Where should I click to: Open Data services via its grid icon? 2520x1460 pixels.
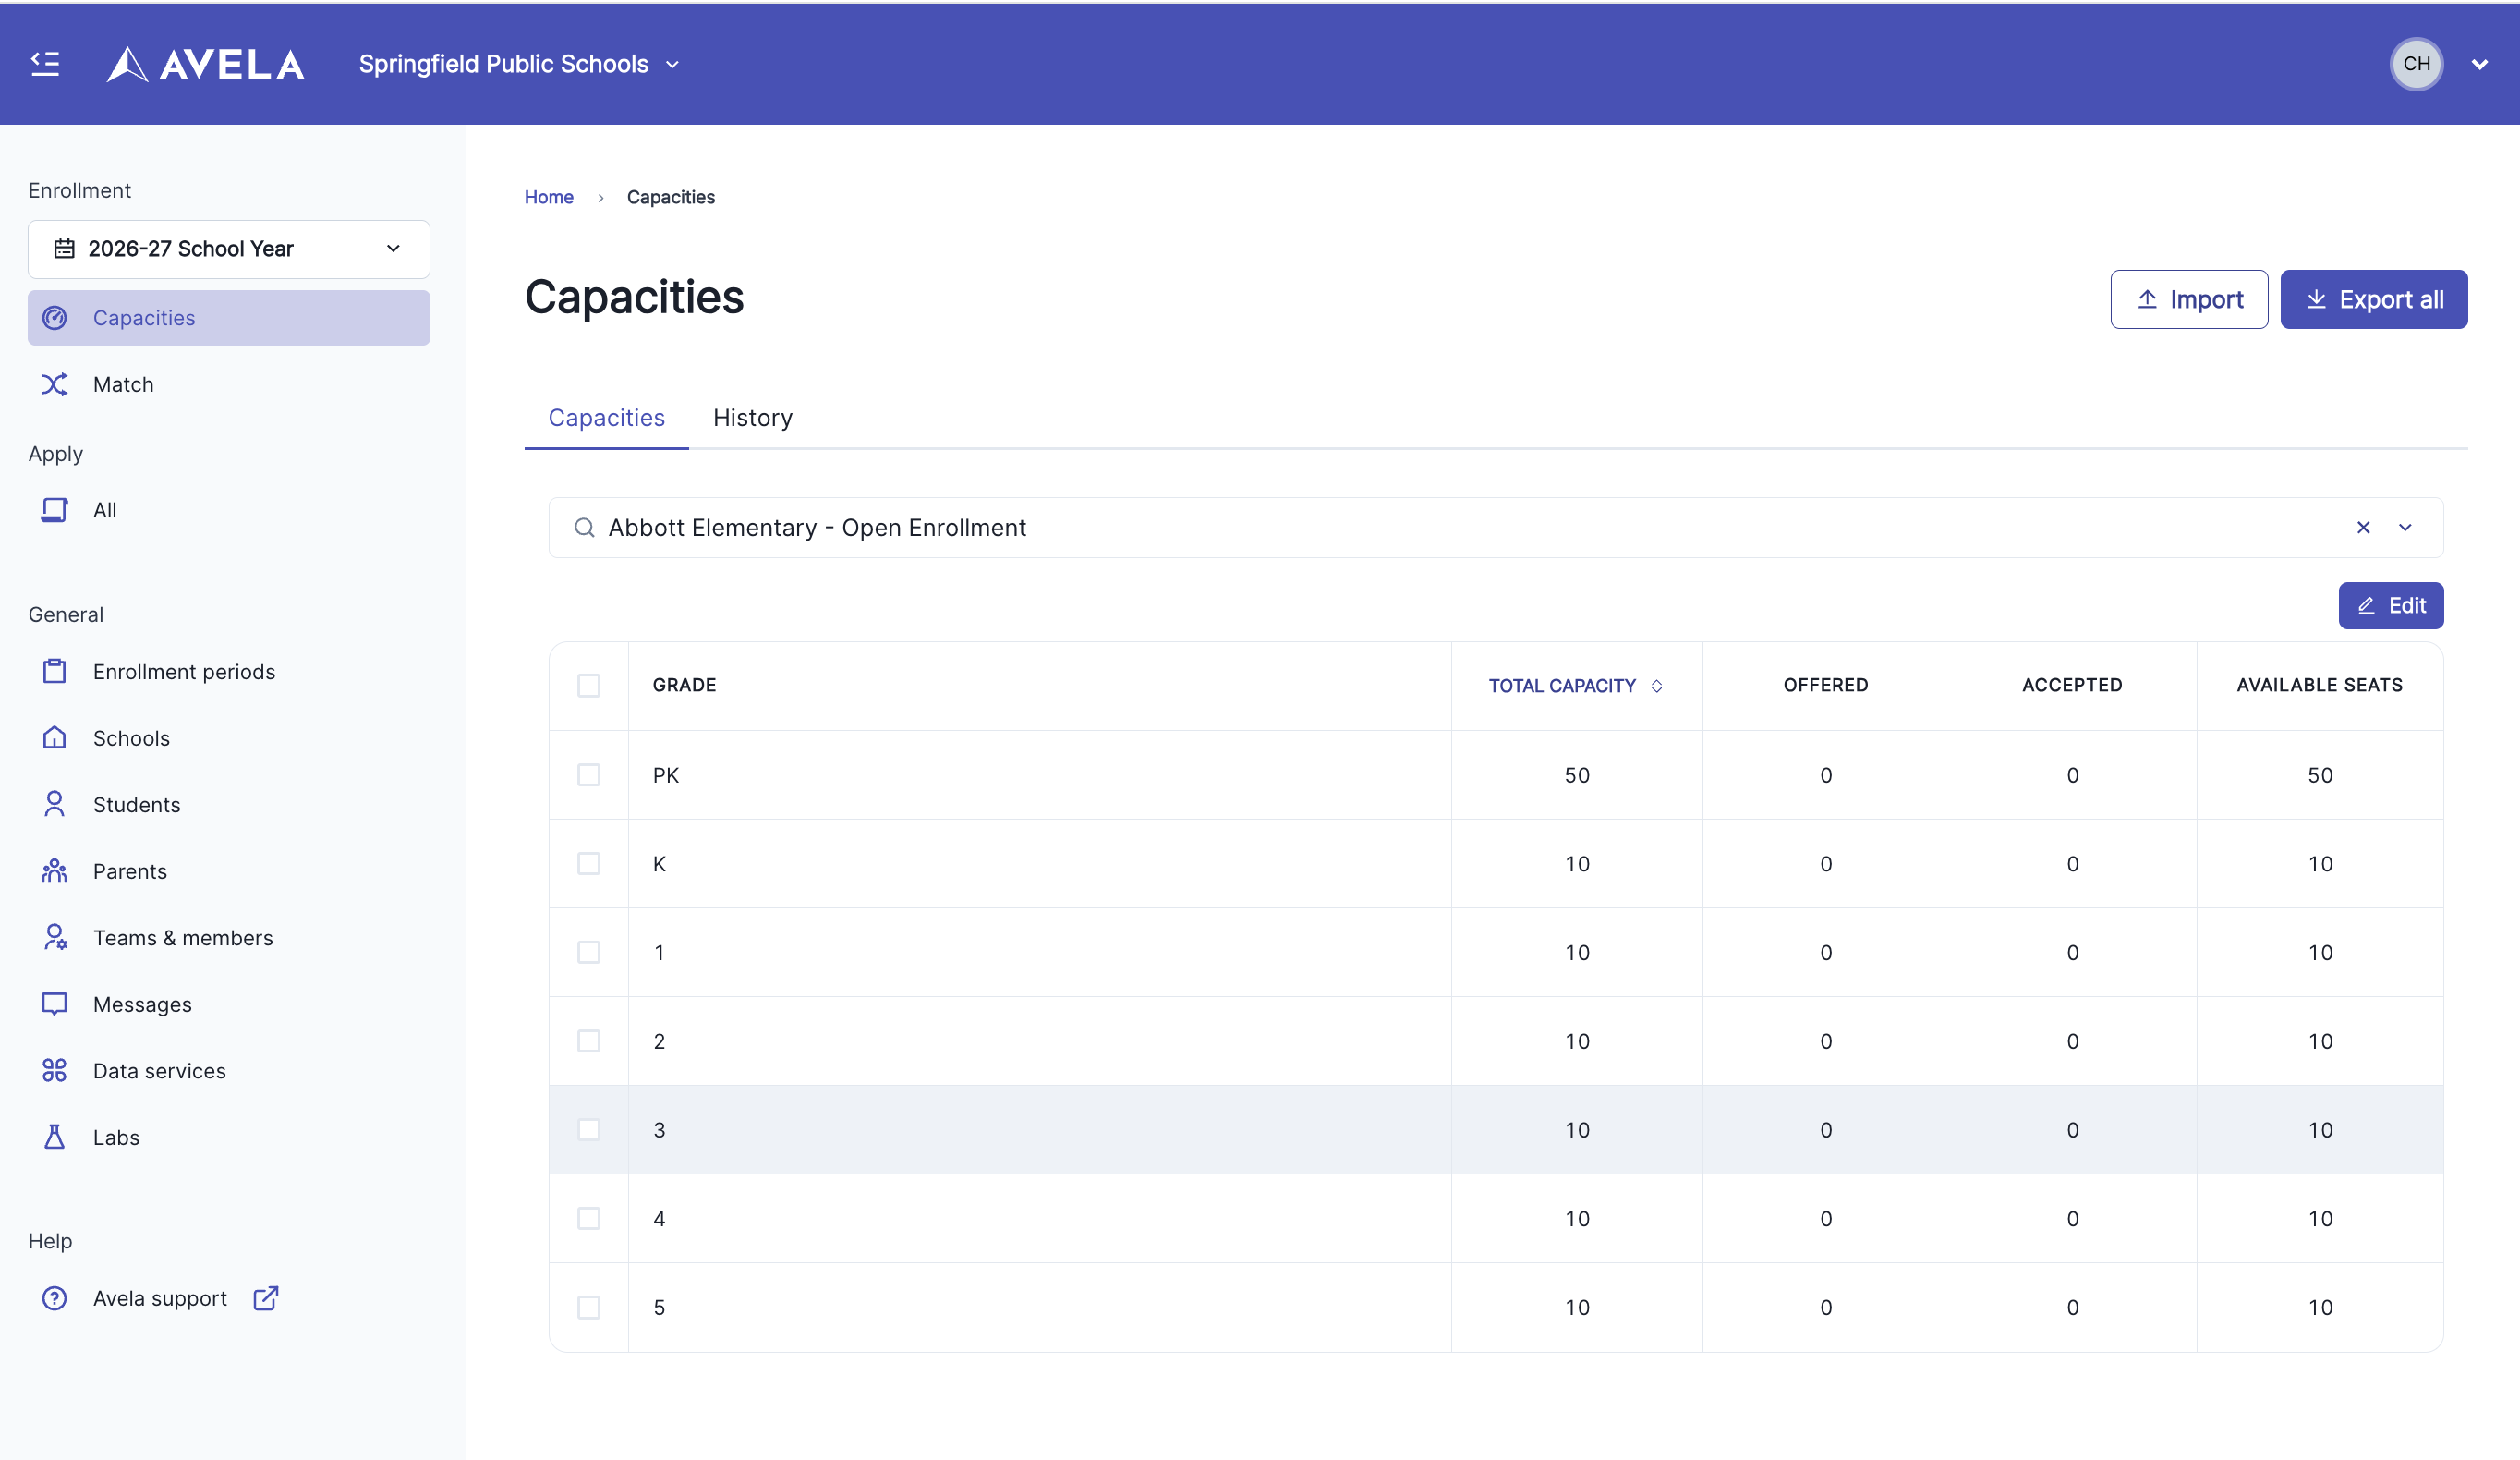[54, 1071]
